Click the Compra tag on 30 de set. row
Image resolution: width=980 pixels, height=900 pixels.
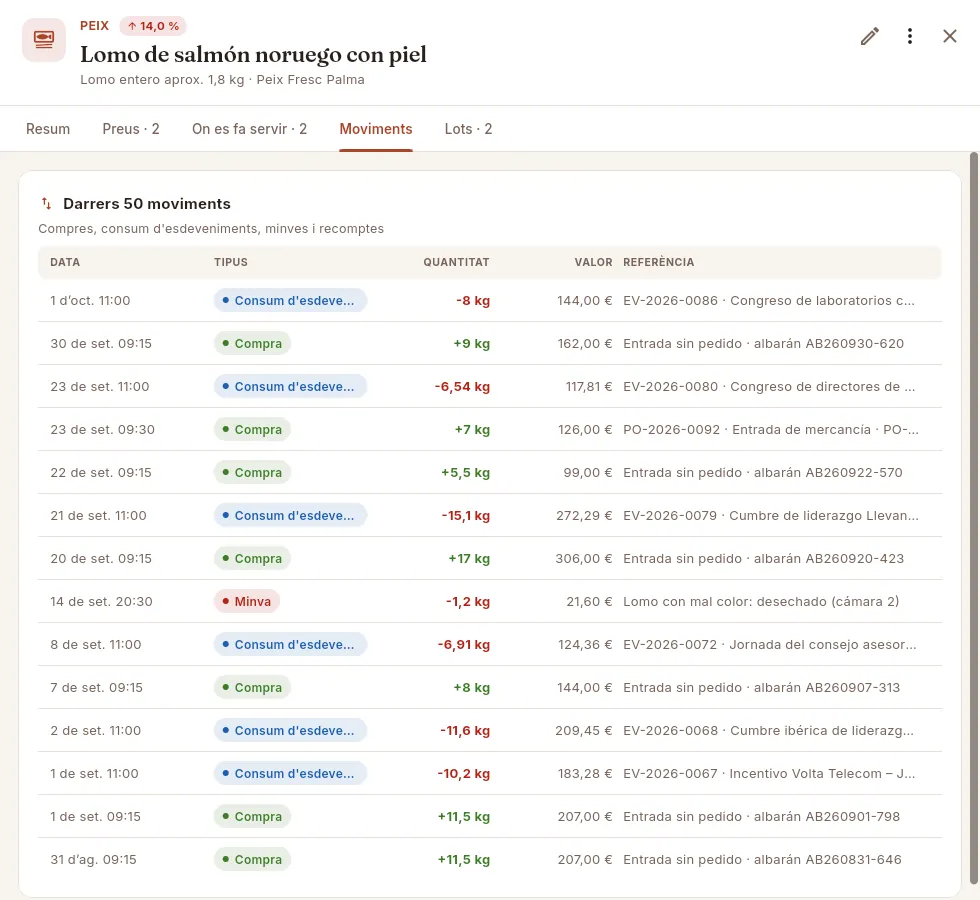(252, 344)
